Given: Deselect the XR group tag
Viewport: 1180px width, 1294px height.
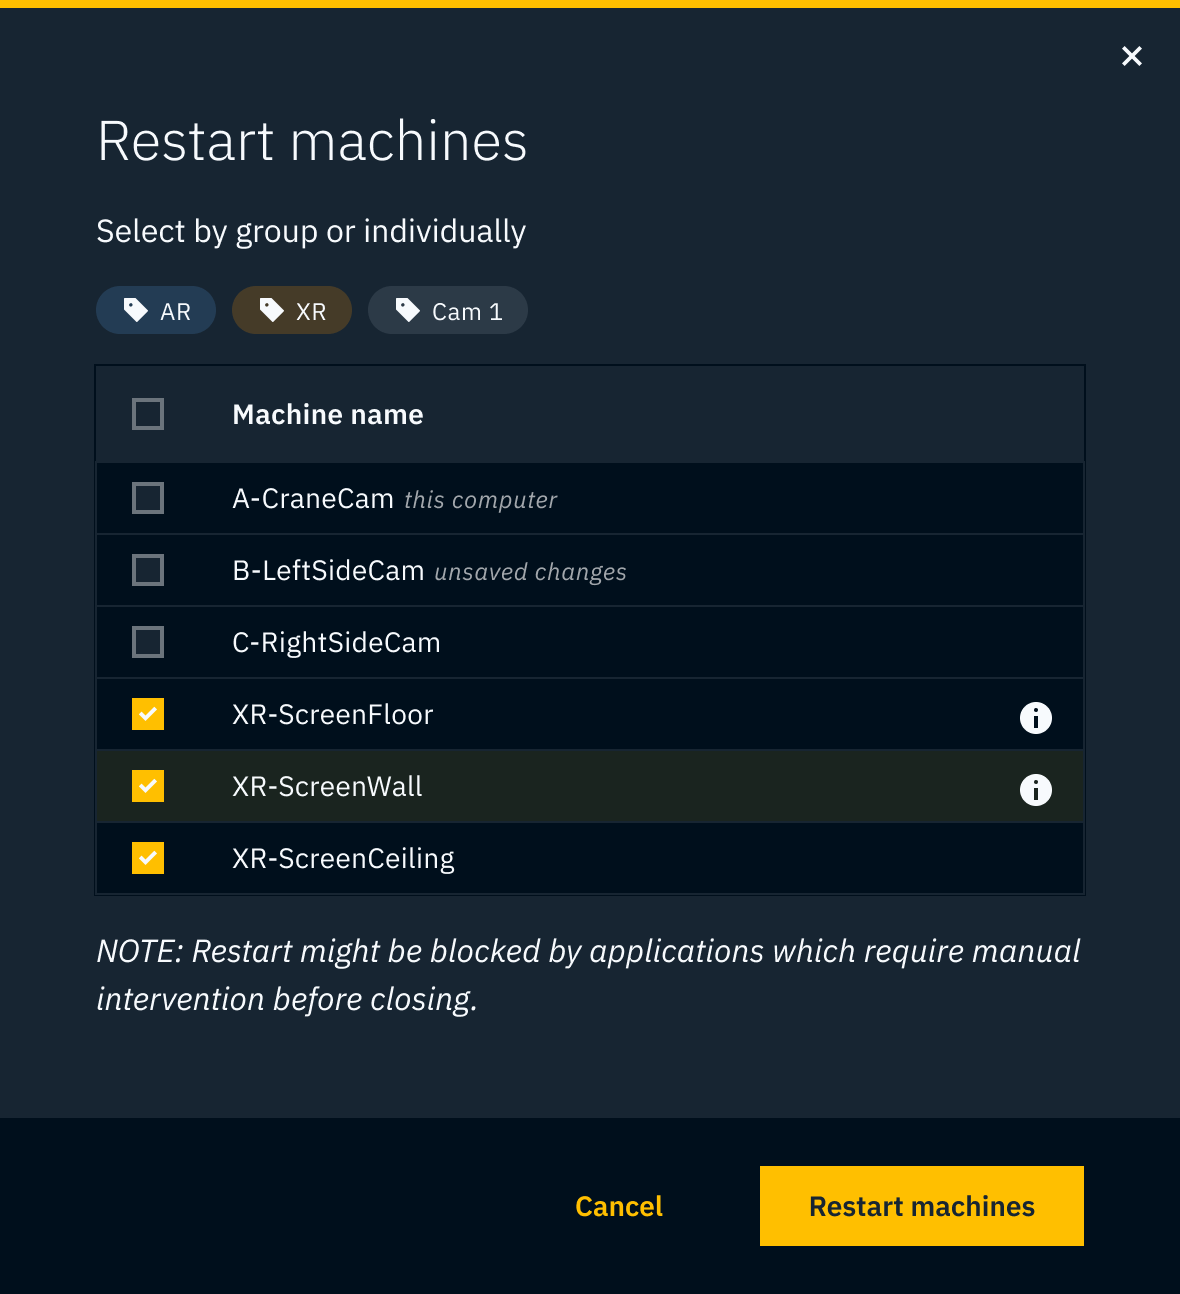Looking at the screenshot, I should (x=292, y=311).
